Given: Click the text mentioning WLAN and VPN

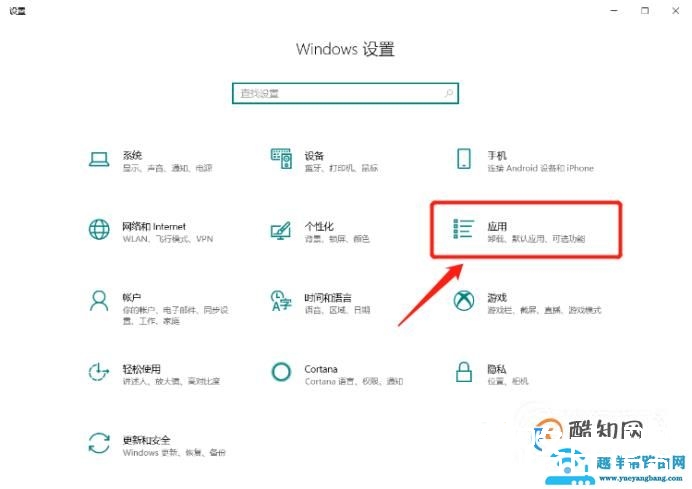Looking at the screenshot, I should point(168,239).
